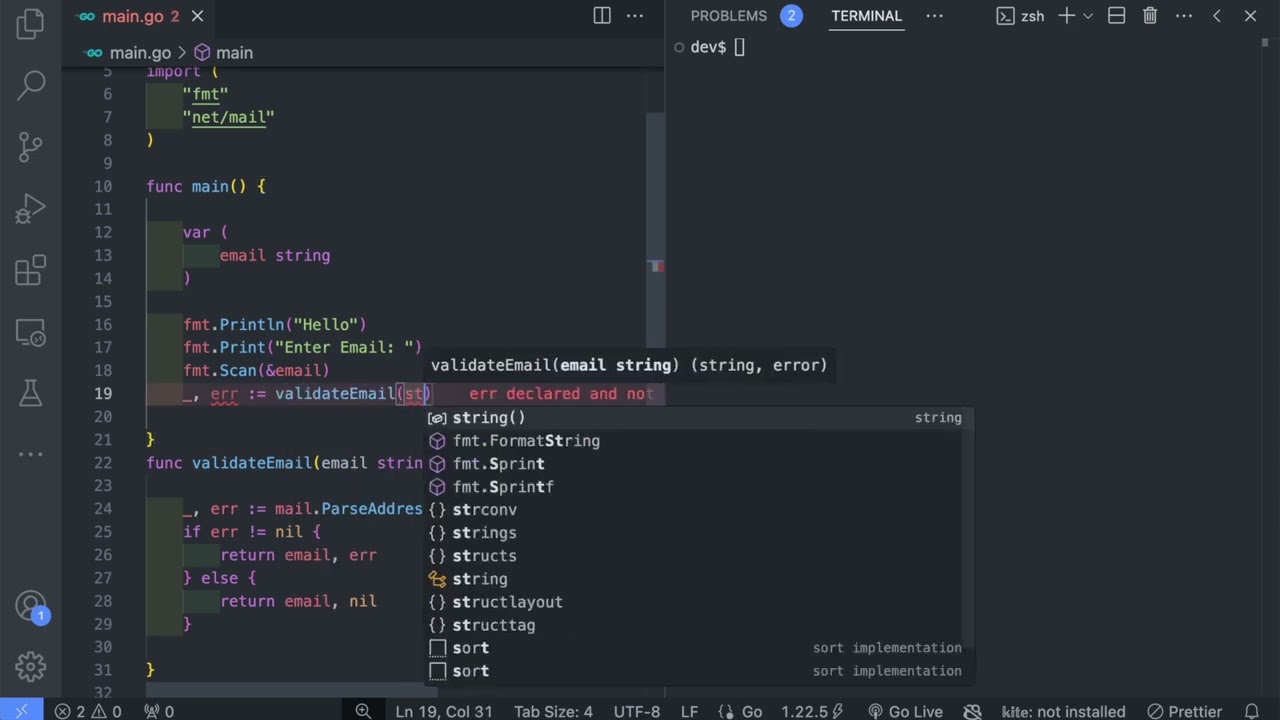The width and height of the screenshot is (1280, 720).
Task: Move panel with the left chevron
Action: pos(1217,16)
